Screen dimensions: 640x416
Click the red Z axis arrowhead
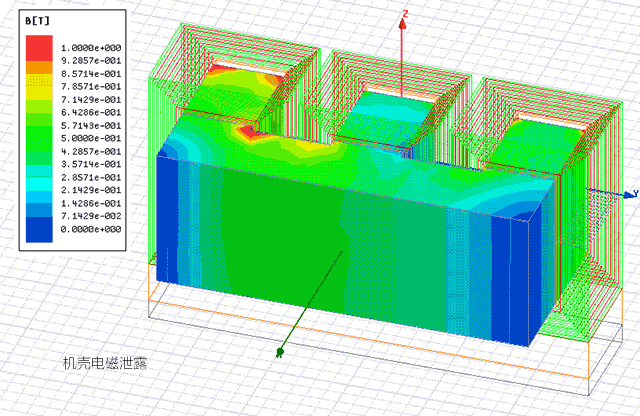click(x=402, y=24)
